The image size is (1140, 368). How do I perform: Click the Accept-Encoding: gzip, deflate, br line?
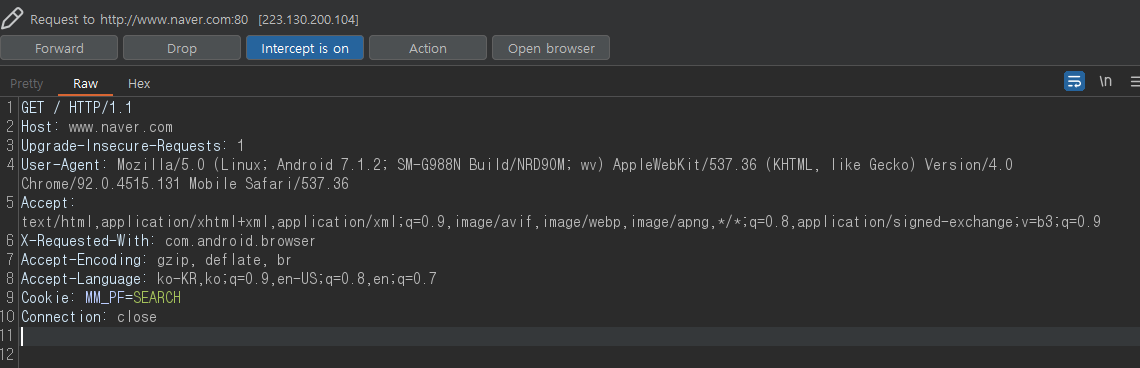point(156,260)
